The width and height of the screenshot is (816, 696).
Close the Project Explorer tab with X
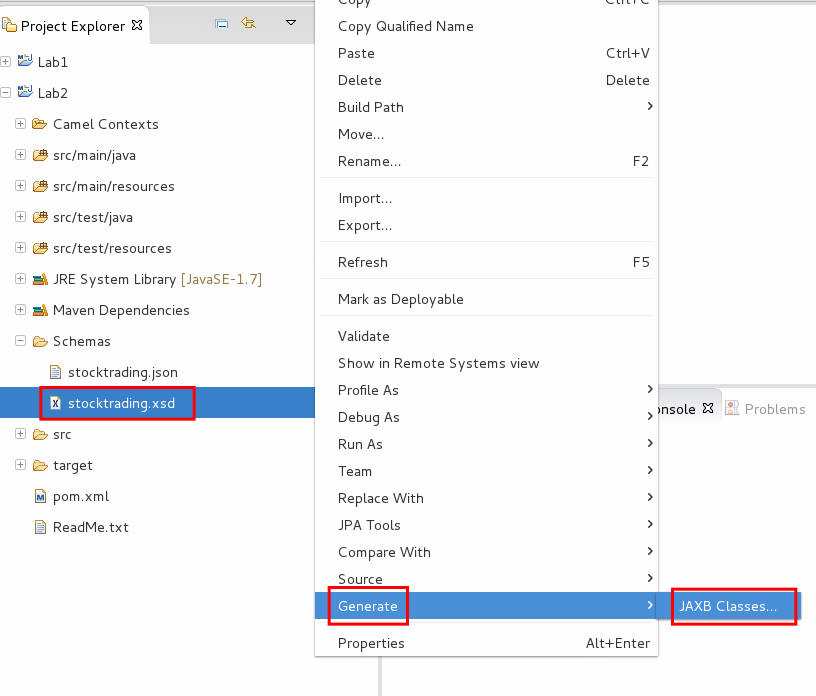coord(137,25)
